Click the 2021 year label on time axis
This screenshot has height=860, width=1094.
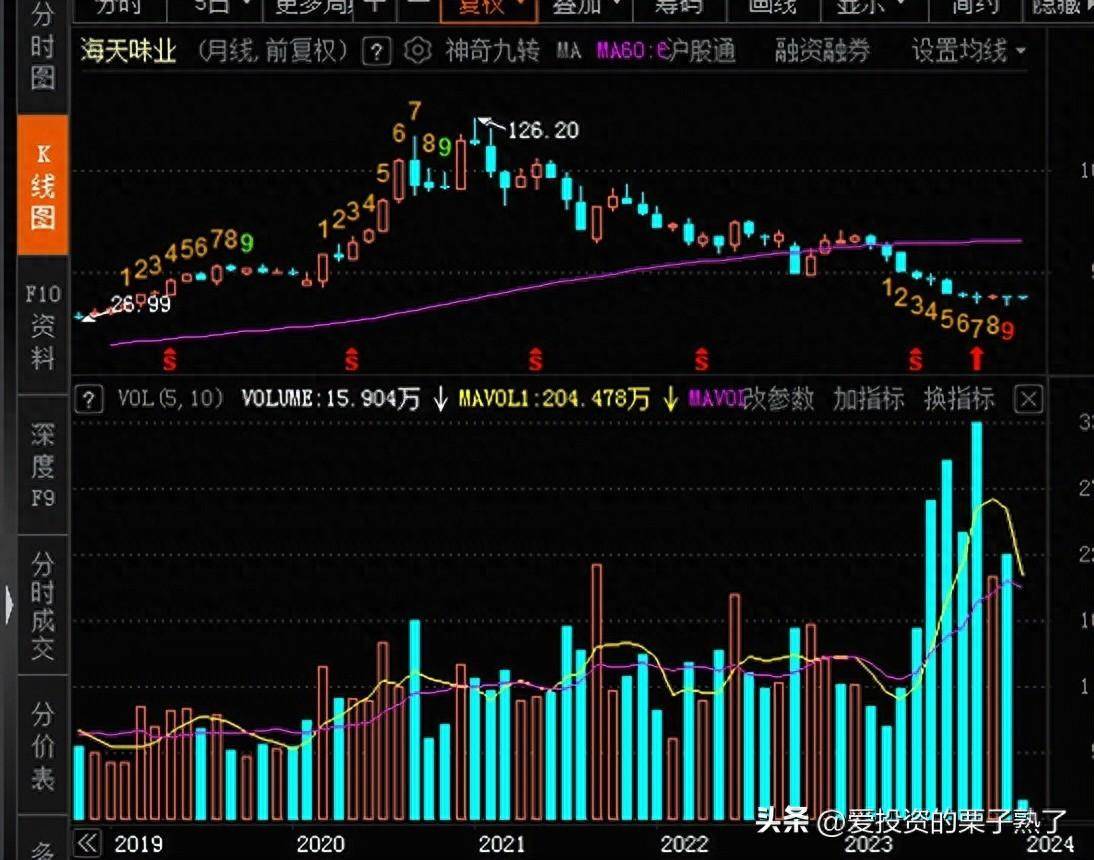(502, 844)
